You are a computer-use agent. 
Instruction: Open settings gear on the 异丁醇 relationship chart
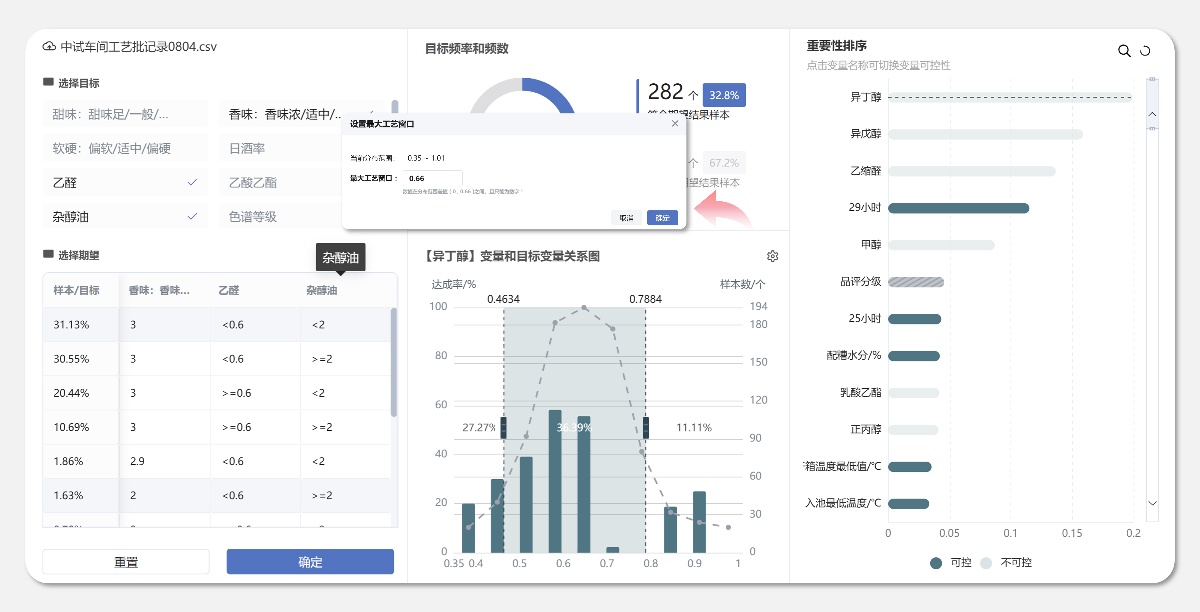click(x=772, y=255)
